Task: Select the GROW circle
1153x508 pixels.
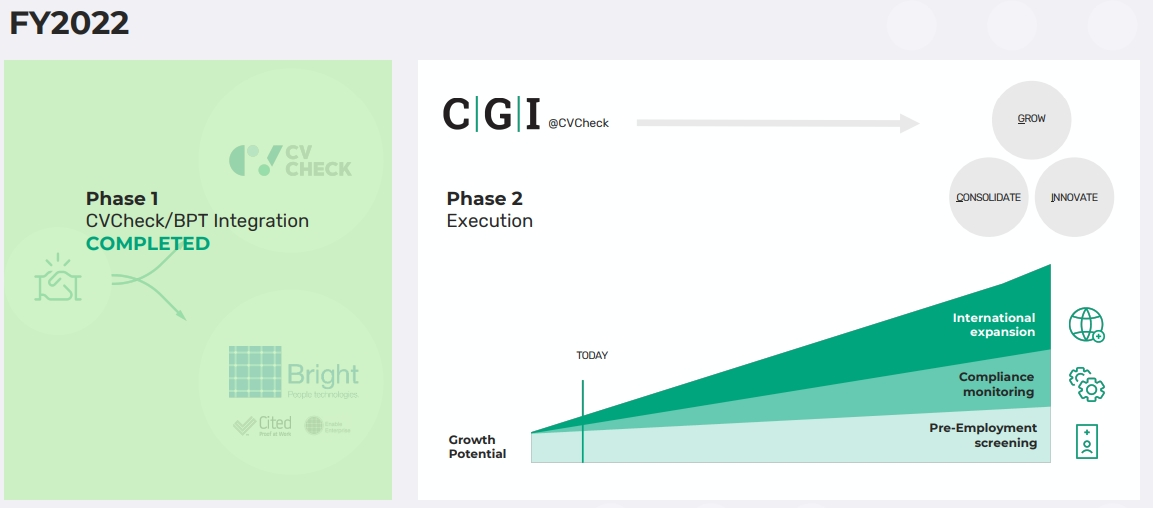Action: point(1031,119)
